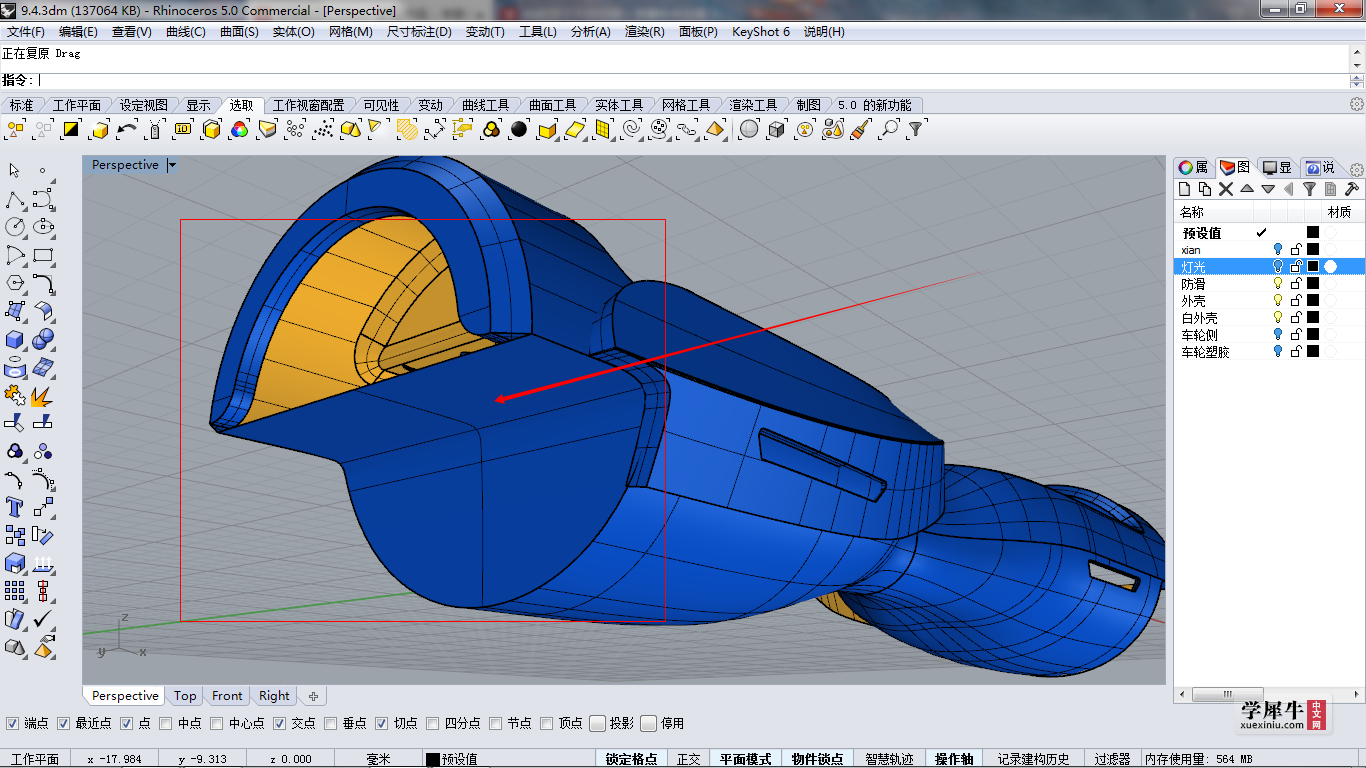1366x768 pixels.
Task: Enable the 四分点 osnap checkbox
Action: [433, 723]
